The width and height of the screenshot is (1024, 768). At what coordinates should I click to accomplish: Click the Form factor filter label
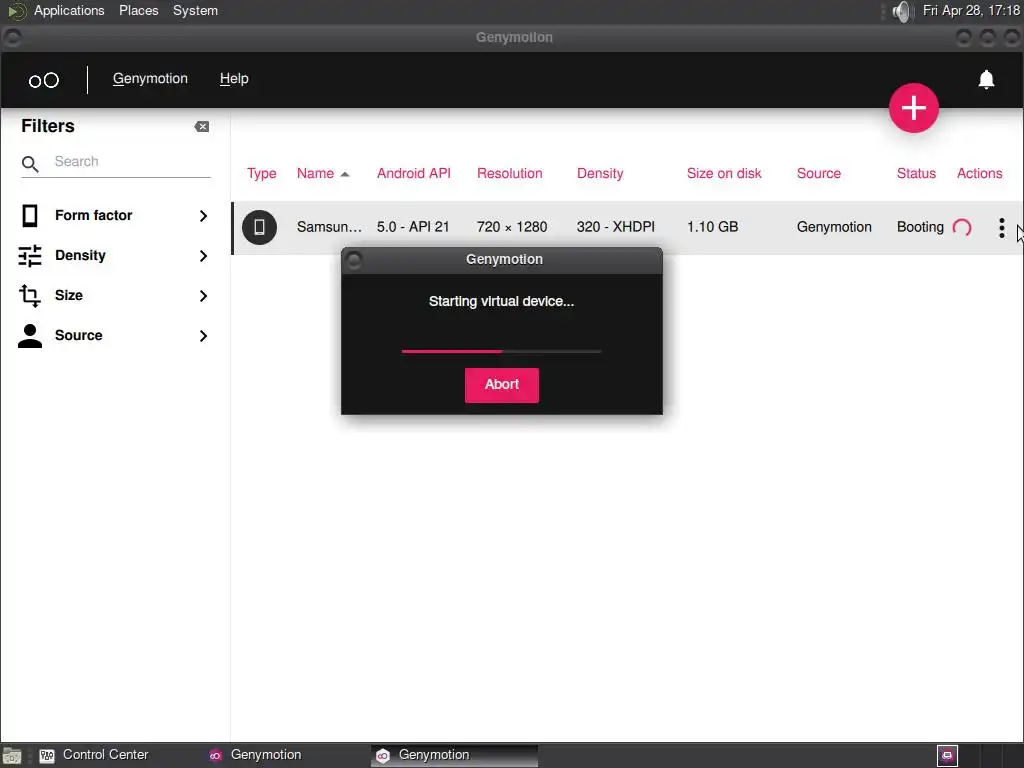[93, 215]
